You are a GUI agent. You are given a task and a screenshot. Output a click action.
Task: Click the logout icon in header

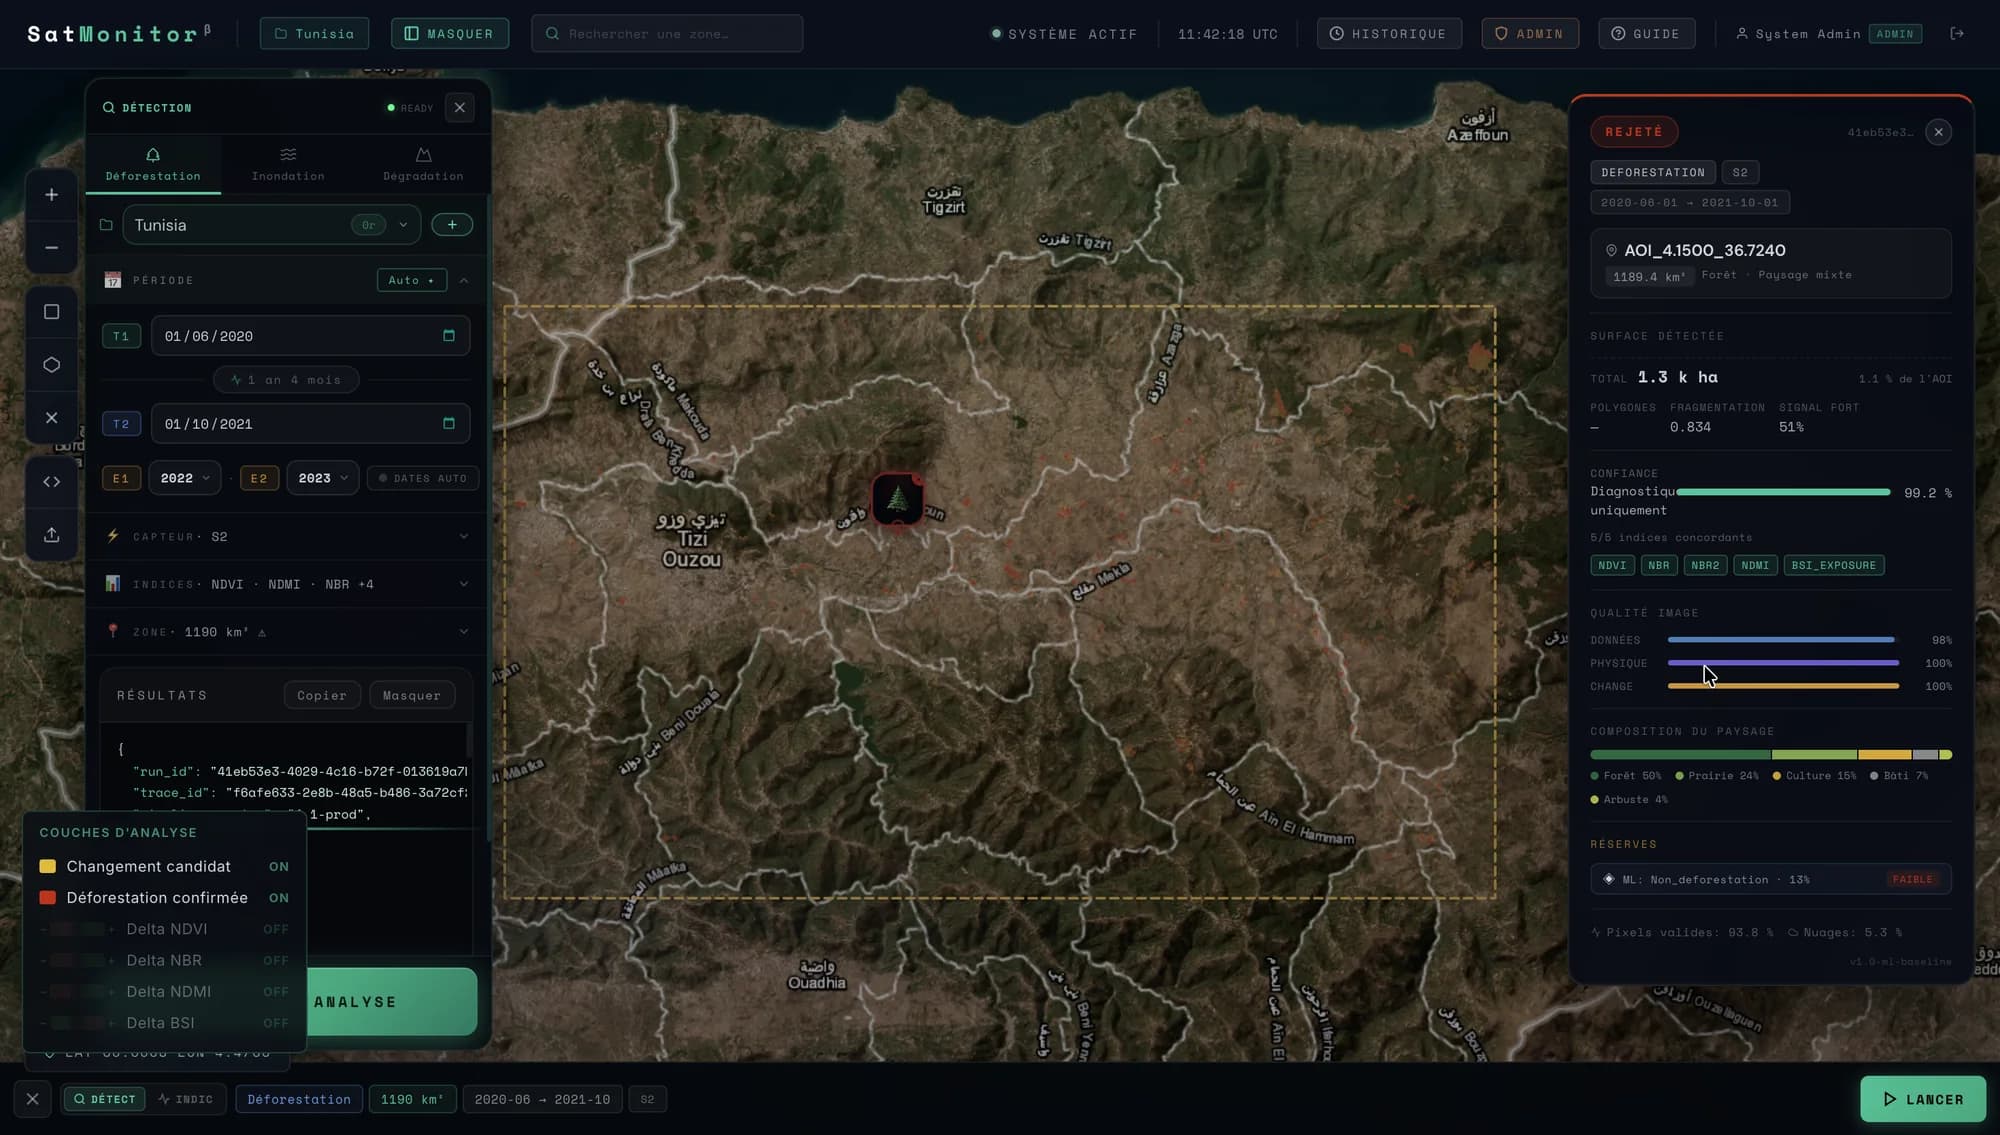pyautogui.click(x=1957, y=33)
